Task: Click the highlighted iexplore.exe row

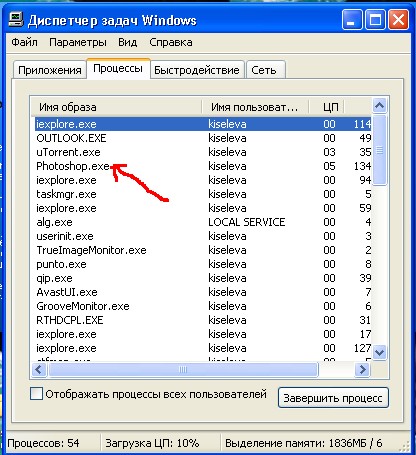Action: [203, 124]
